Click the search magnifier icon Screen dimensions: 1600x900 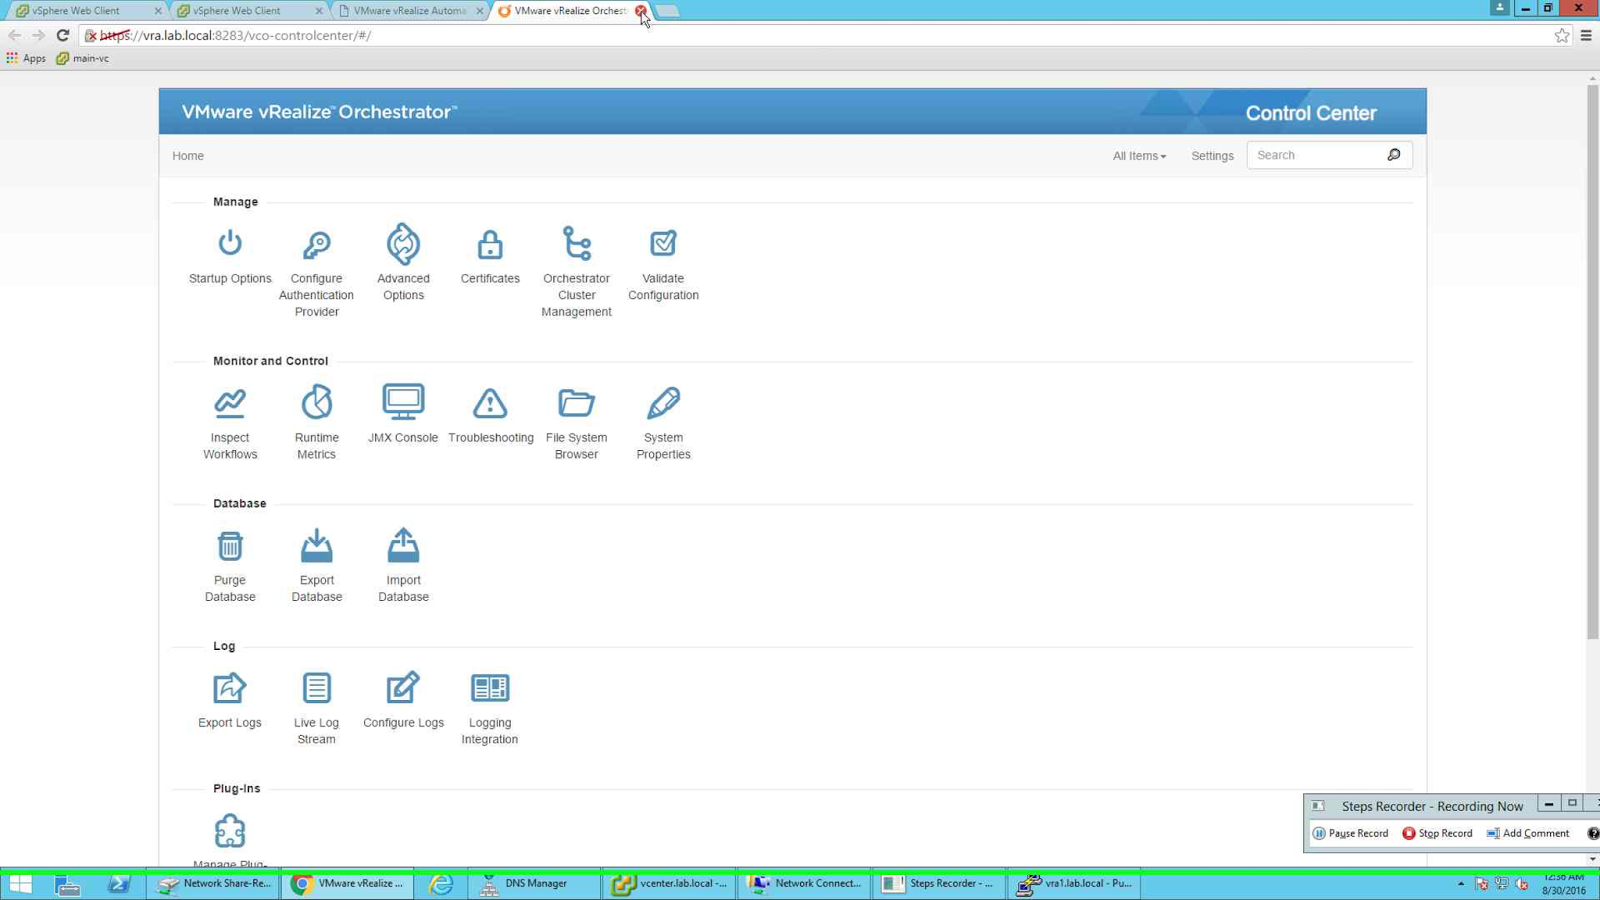(x=1394, y=155)
